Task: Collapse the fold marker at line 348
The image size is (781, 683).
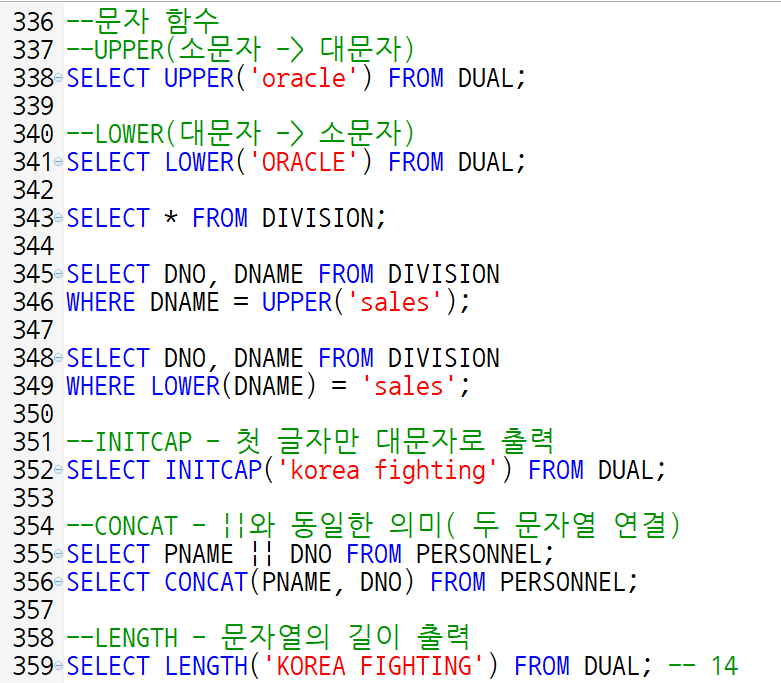Action: click(x=58, y=357)
